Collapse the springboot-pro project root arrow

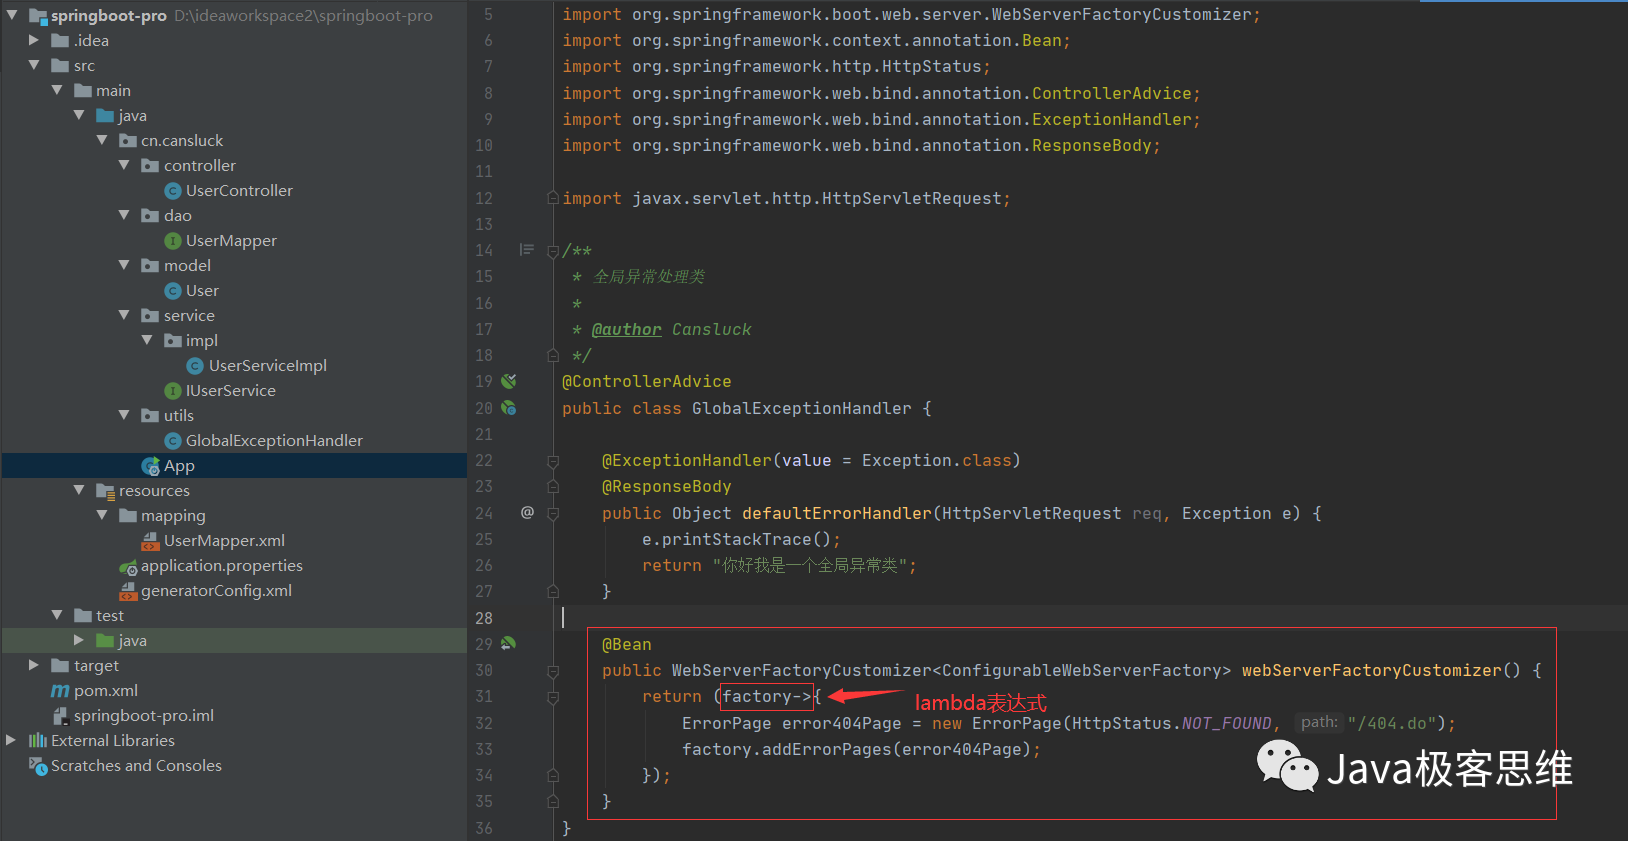point(12,15)
